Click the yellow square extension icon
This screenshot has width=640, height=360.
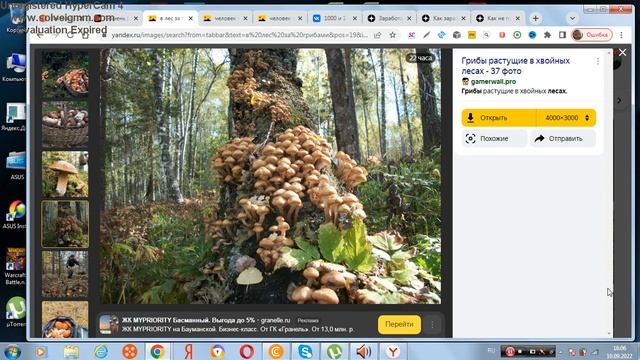[x=472, y=35]
